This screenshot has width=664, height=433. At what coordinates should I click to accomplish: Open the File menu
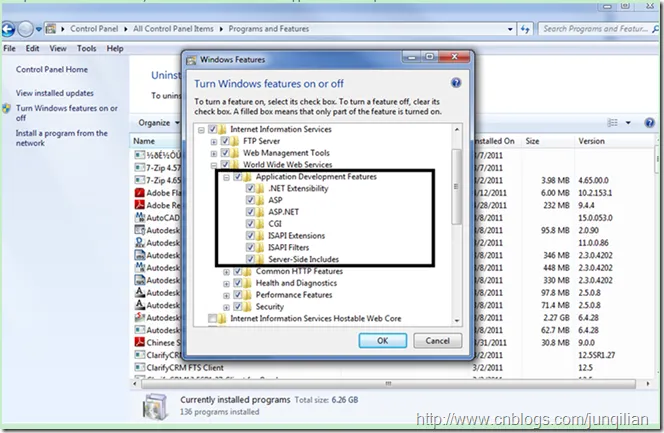coord(9,48)
